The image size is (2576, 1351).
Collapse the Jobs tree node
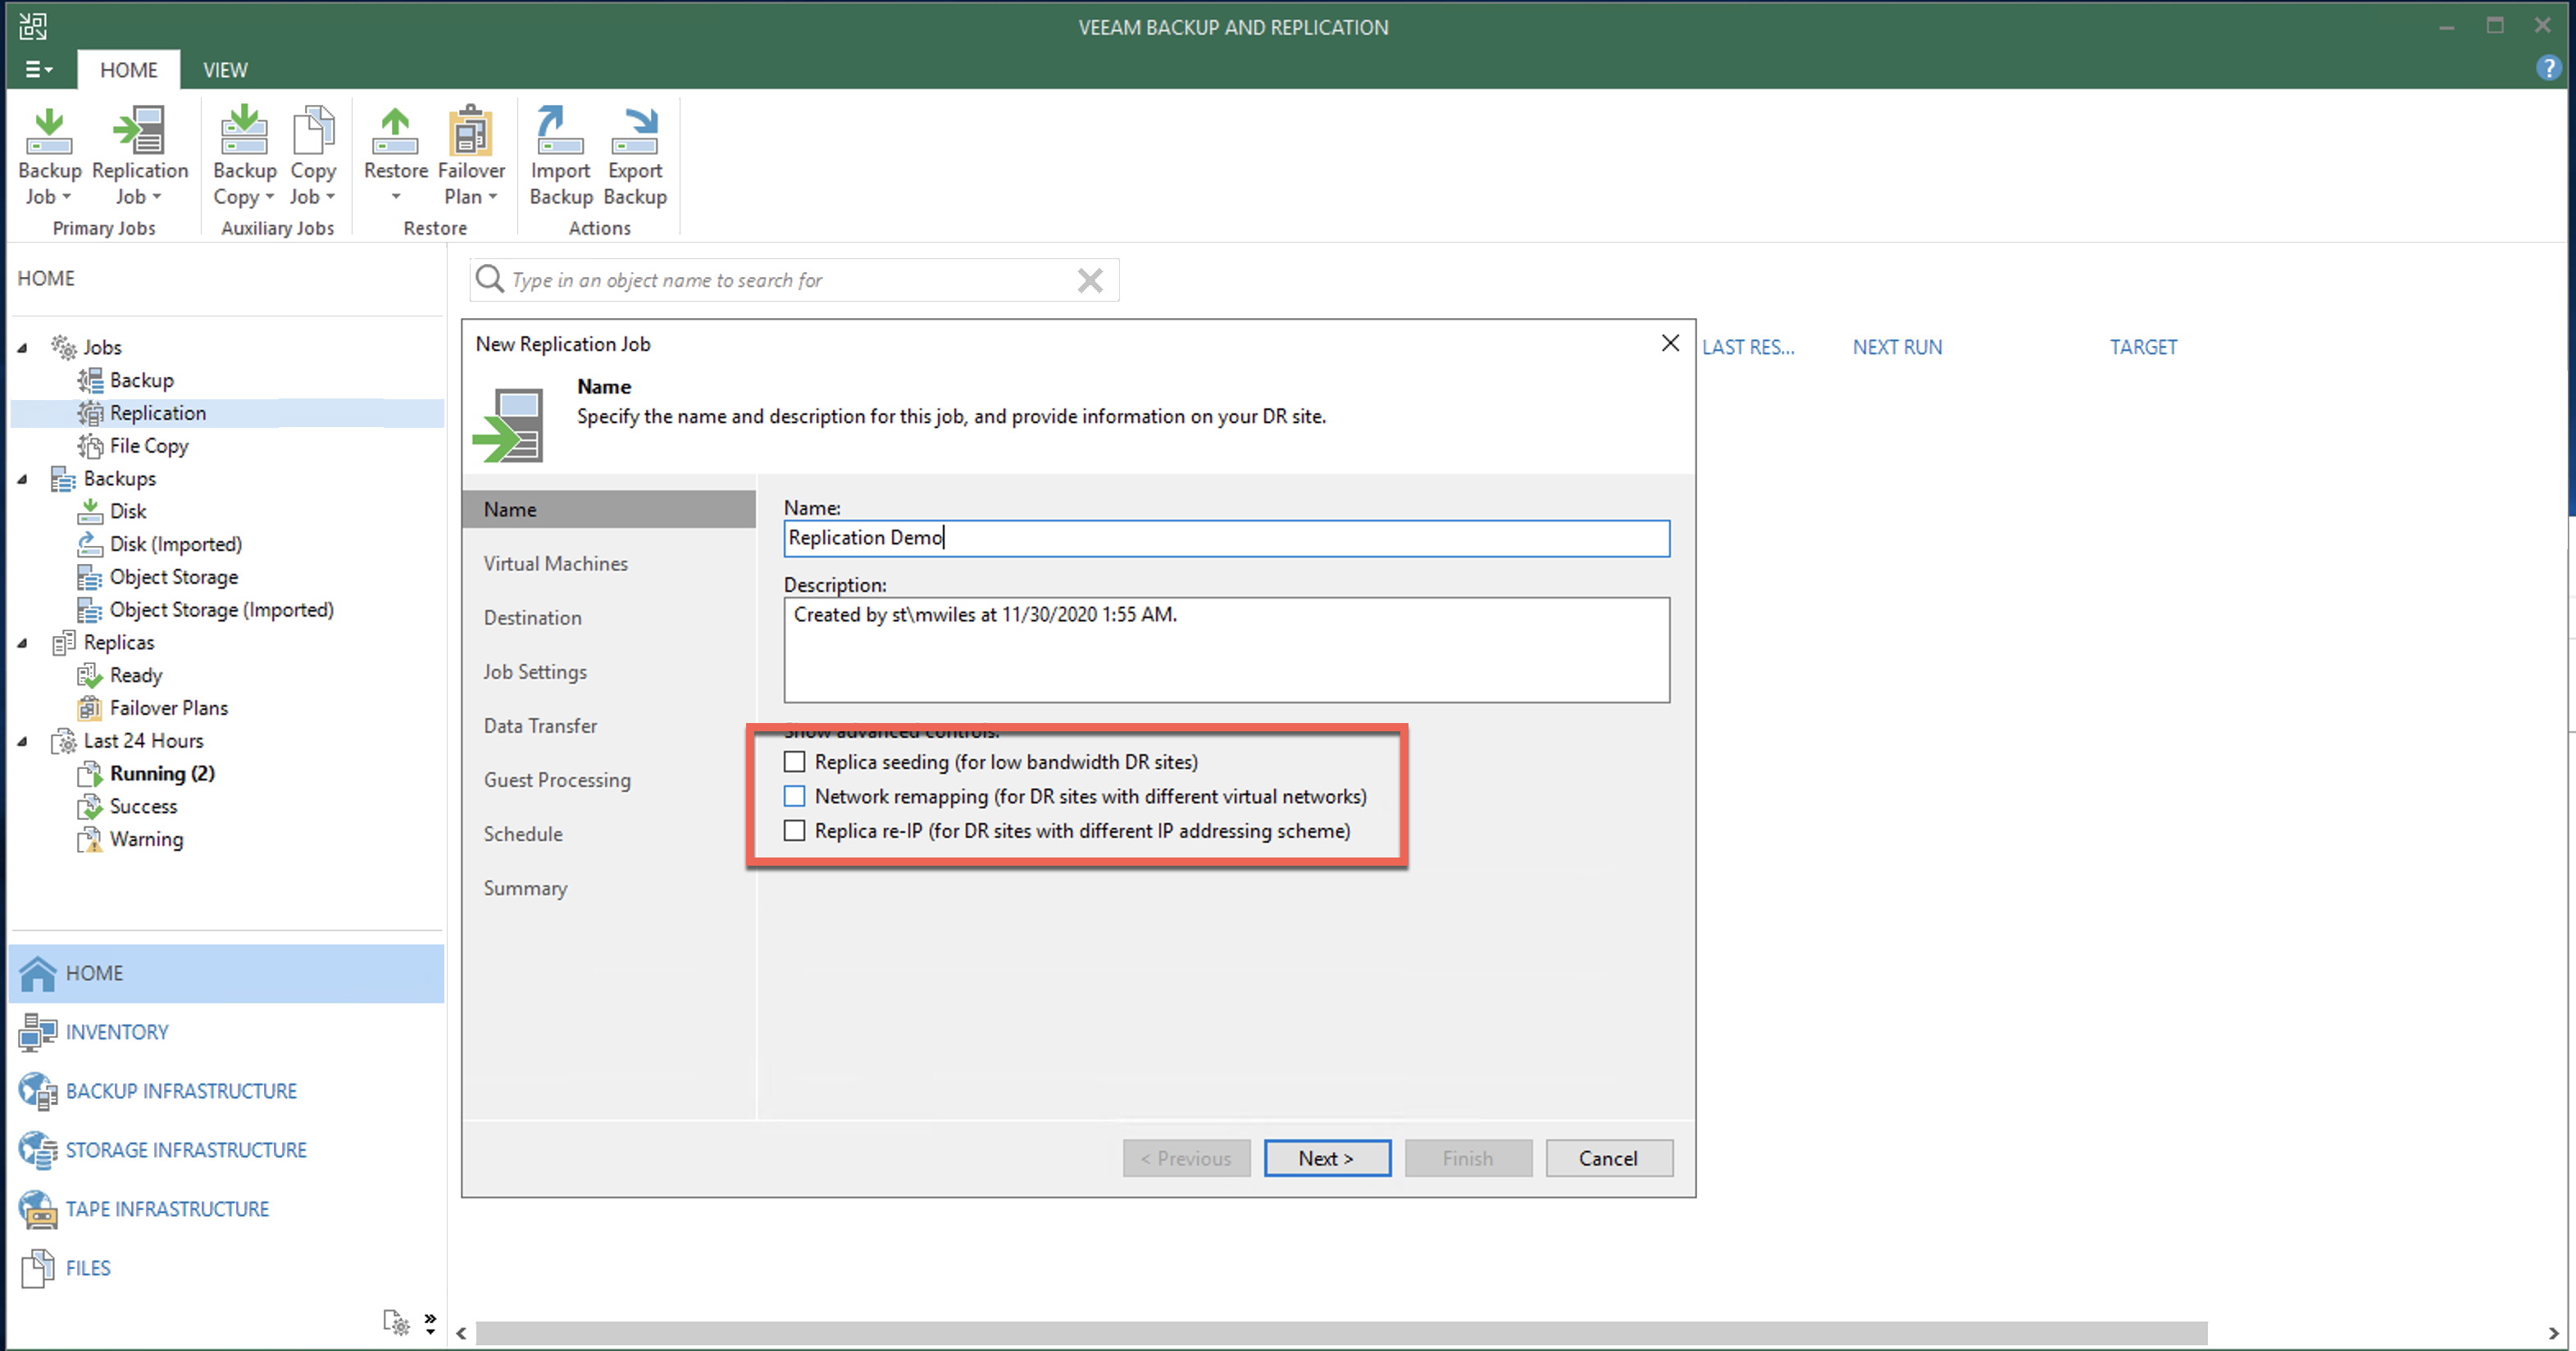point(22,348)
